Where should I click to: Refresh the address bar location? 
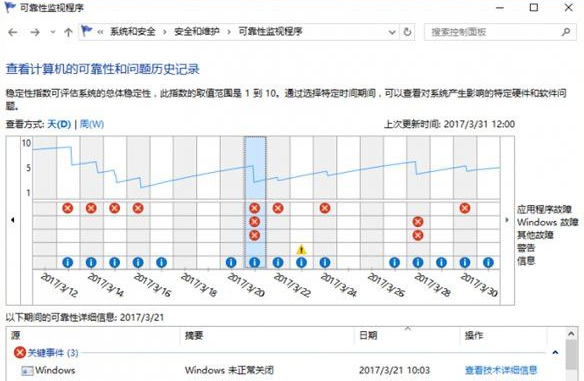(x=407, y=32)
